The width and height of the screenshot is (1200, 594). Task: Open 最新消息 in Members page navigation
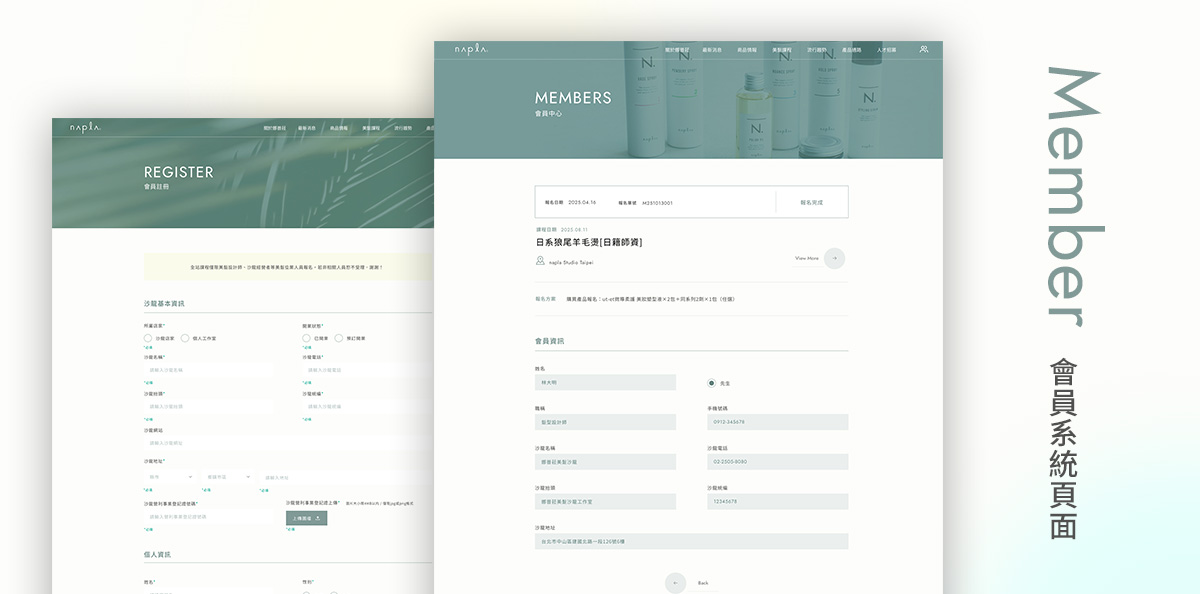pyautogui.click(x=711, y=49)
